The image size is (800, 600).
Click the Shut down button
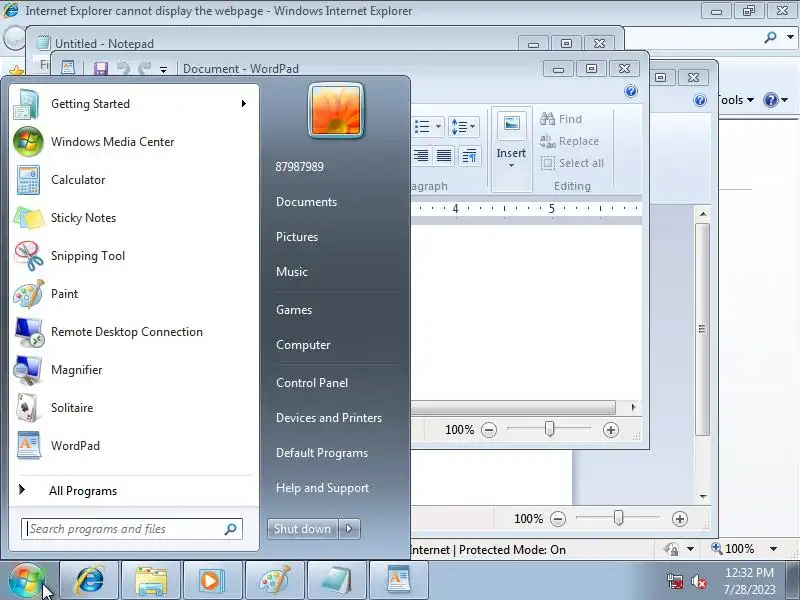(303, 529)
